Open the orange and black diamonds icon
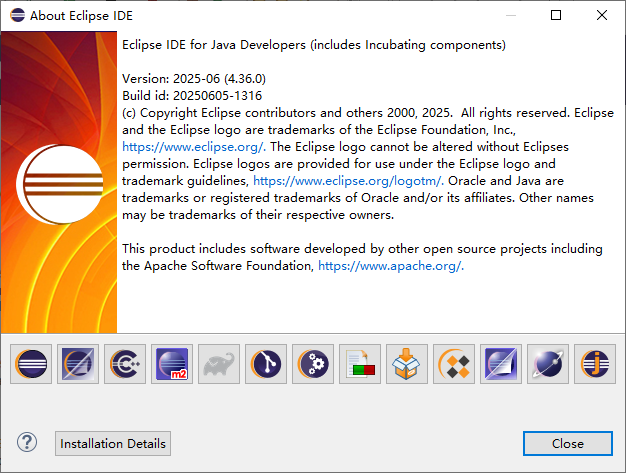 coord(454,364)
